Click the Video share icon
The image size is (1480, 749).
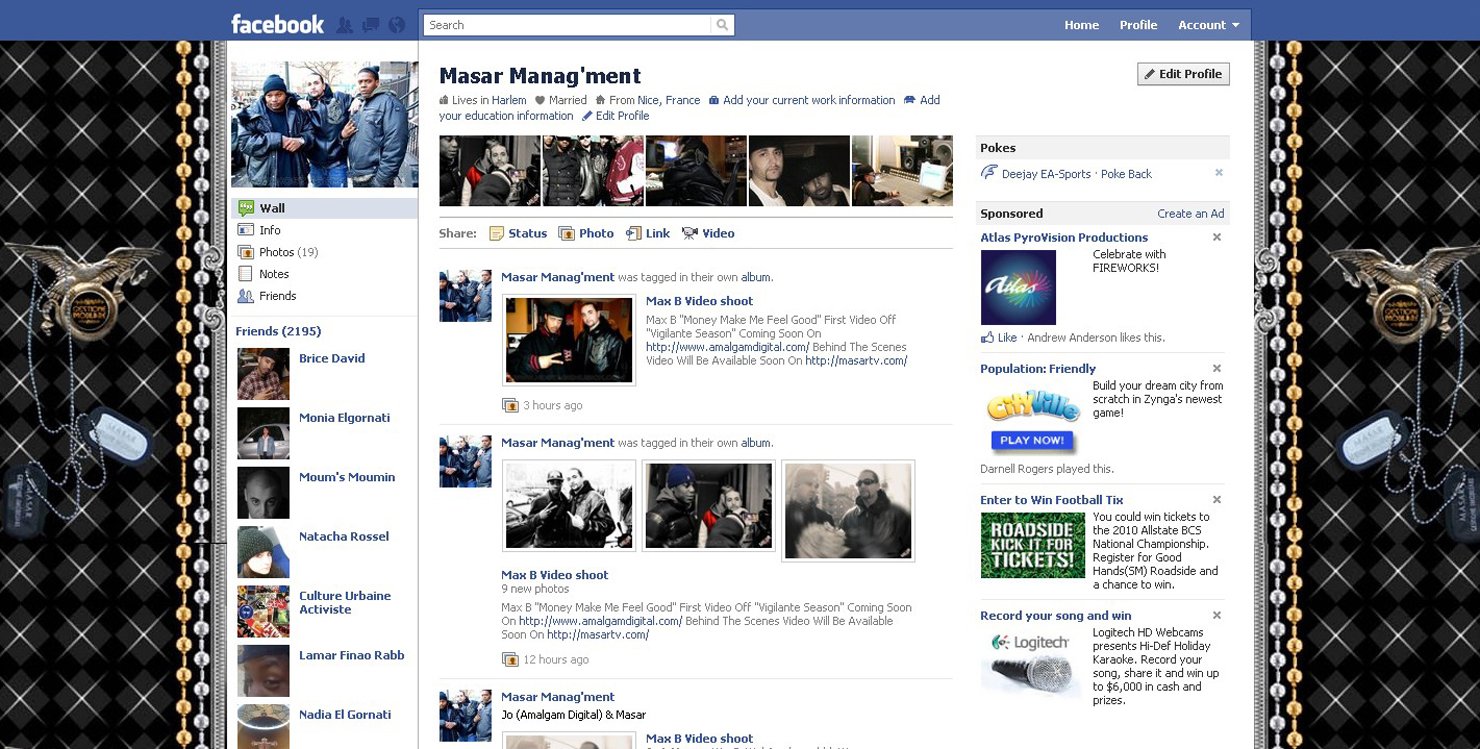690,233
